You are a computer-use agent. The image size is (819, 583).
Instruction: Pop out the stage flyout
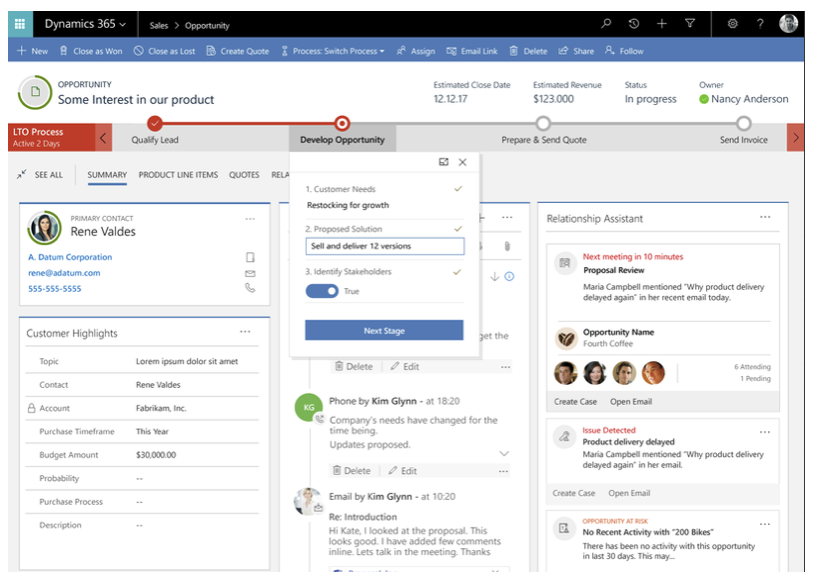pos(443,162)
